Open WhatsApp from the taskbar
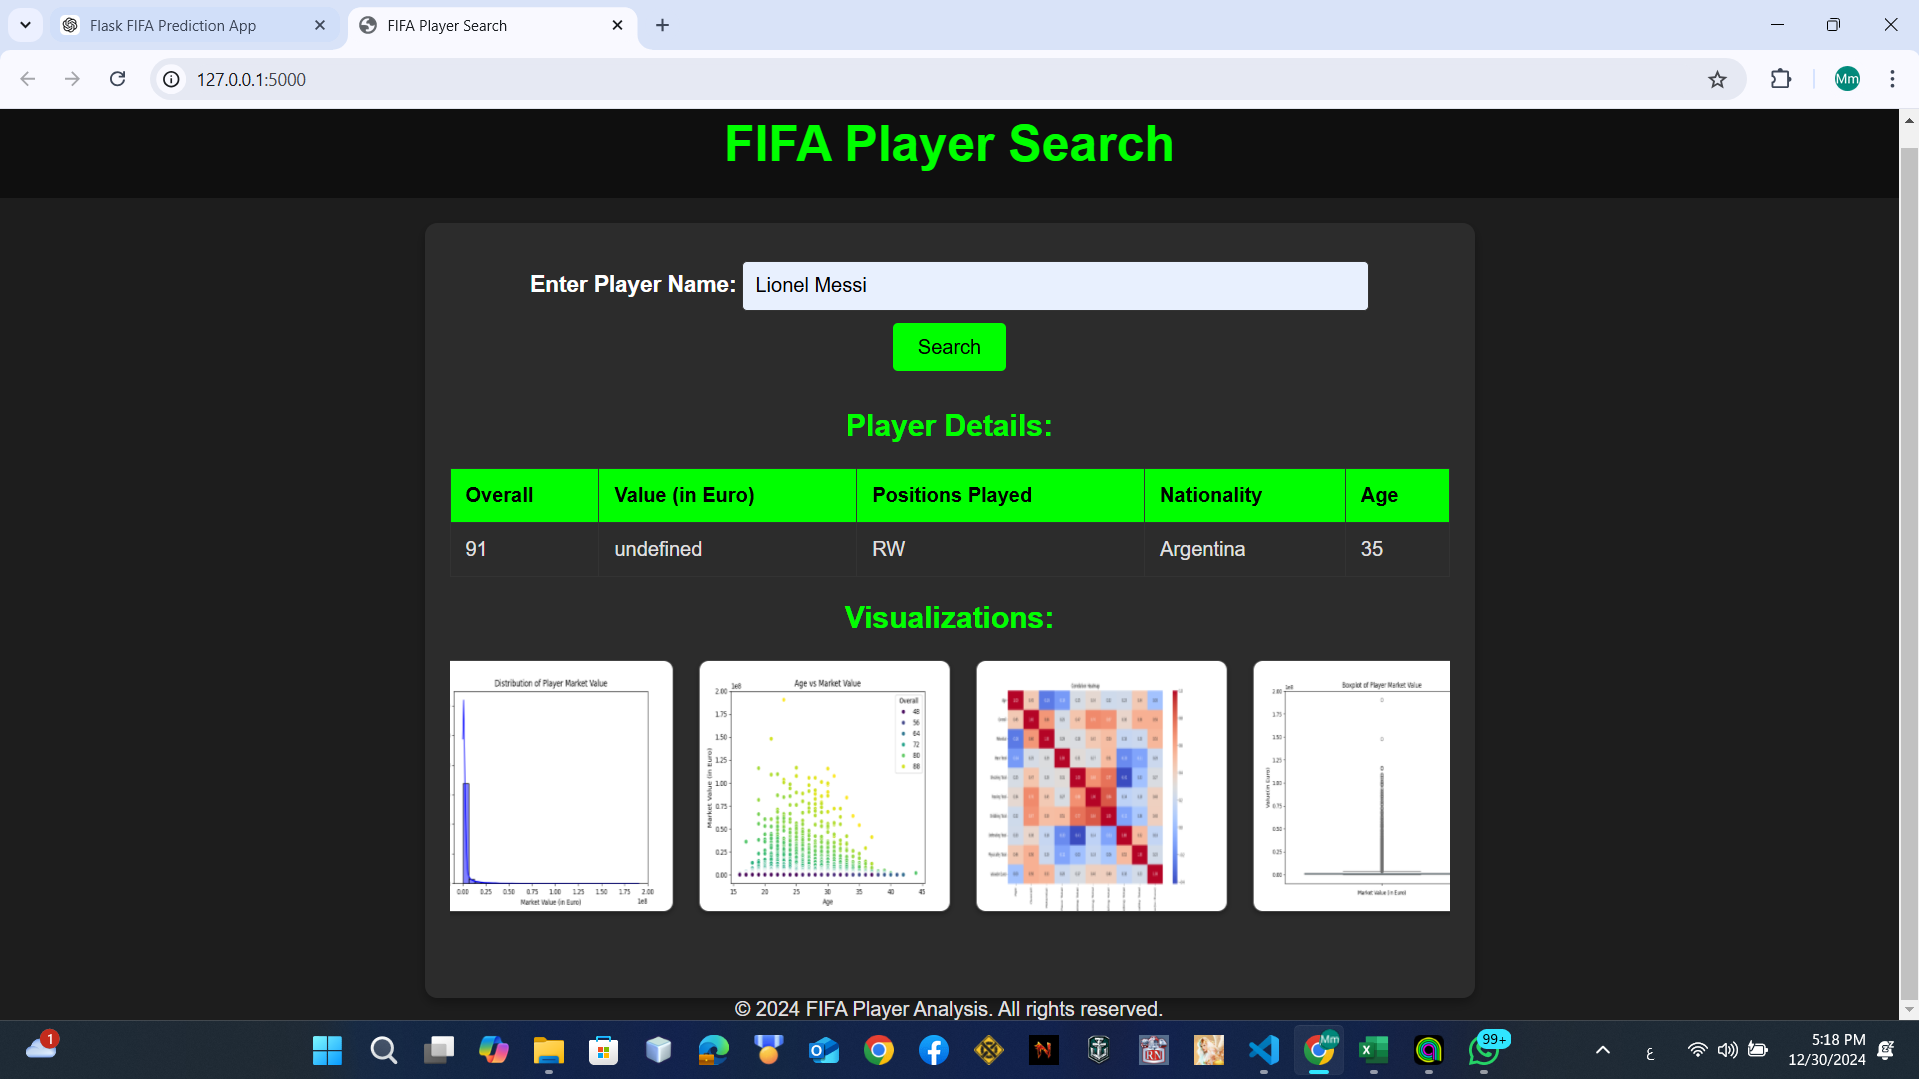Image resolution: width=1919 pixels, height=1079 pixels. point(1484,1051)
